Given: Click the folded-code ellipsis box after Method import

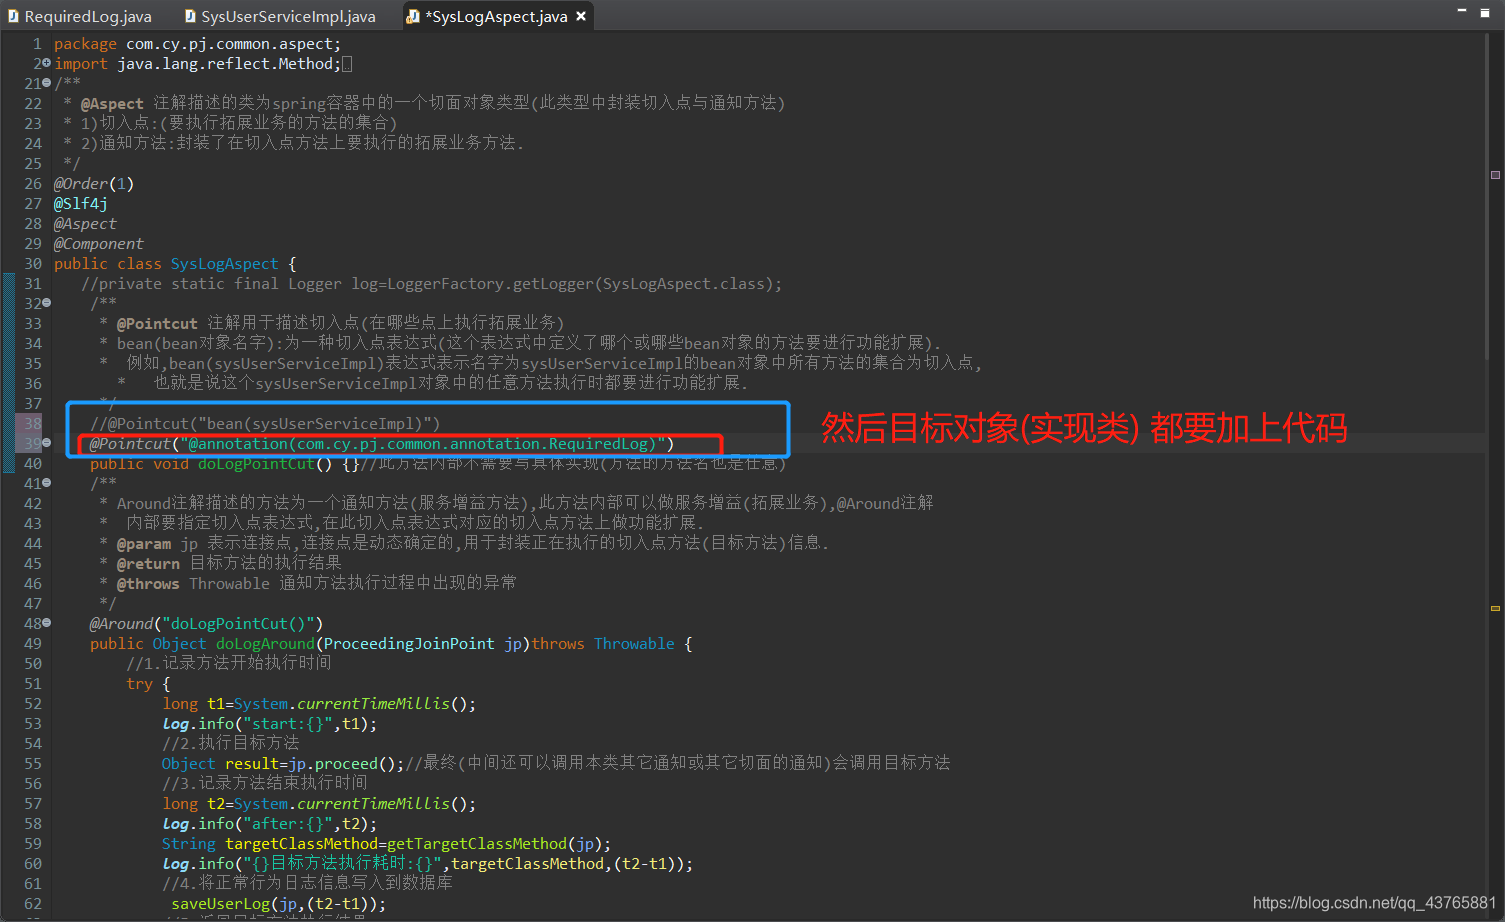Looking at the screenshot, I should (x=347, y=64).
